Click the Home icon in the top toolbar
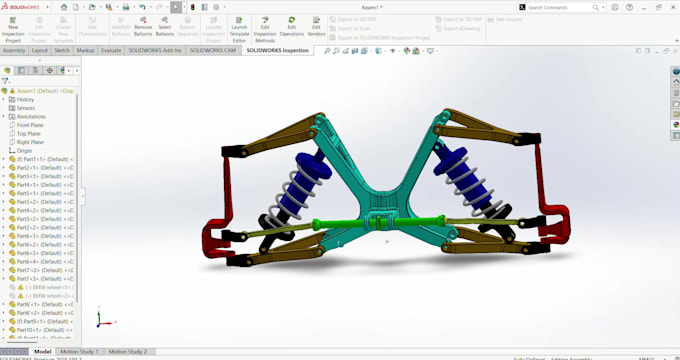Screen dimensions: 680x360 point(64,7)
